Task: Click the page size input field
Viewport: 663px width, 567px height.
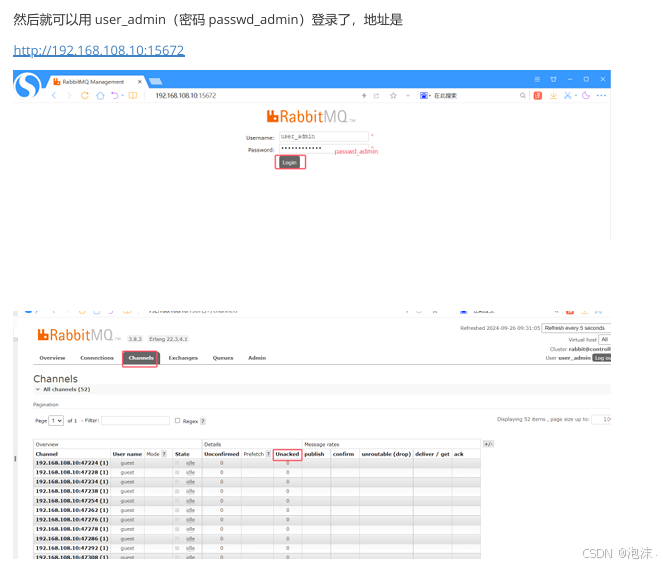Action: [601, 419]
